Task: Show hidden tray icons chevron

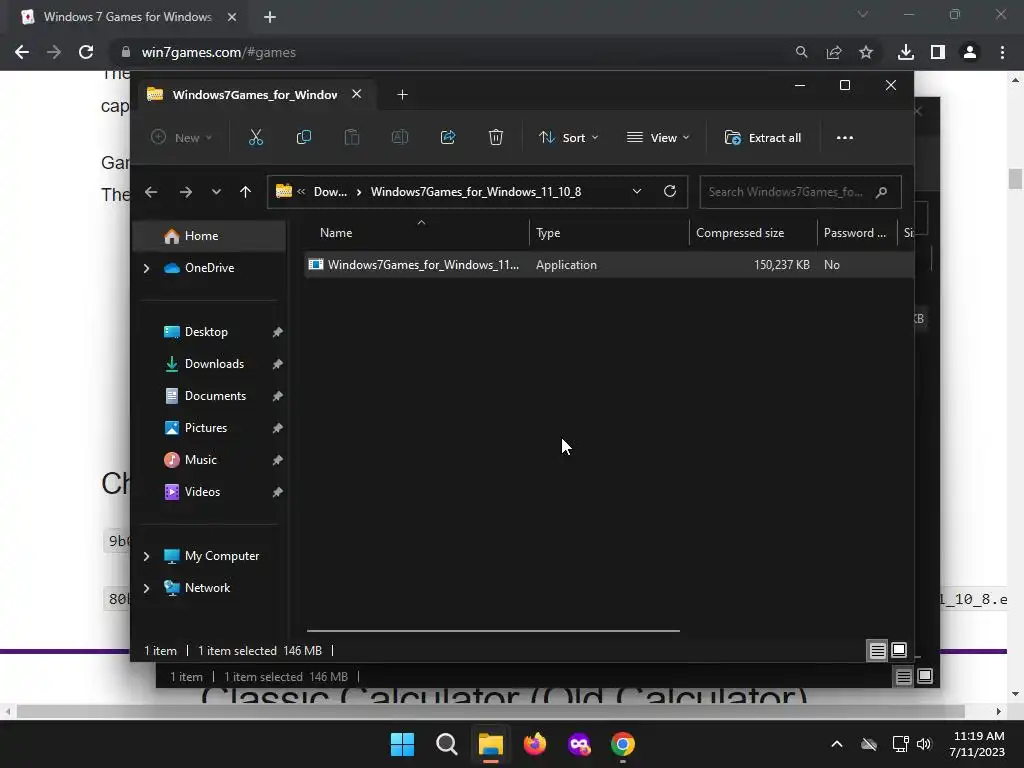Action: click(837, 744)
